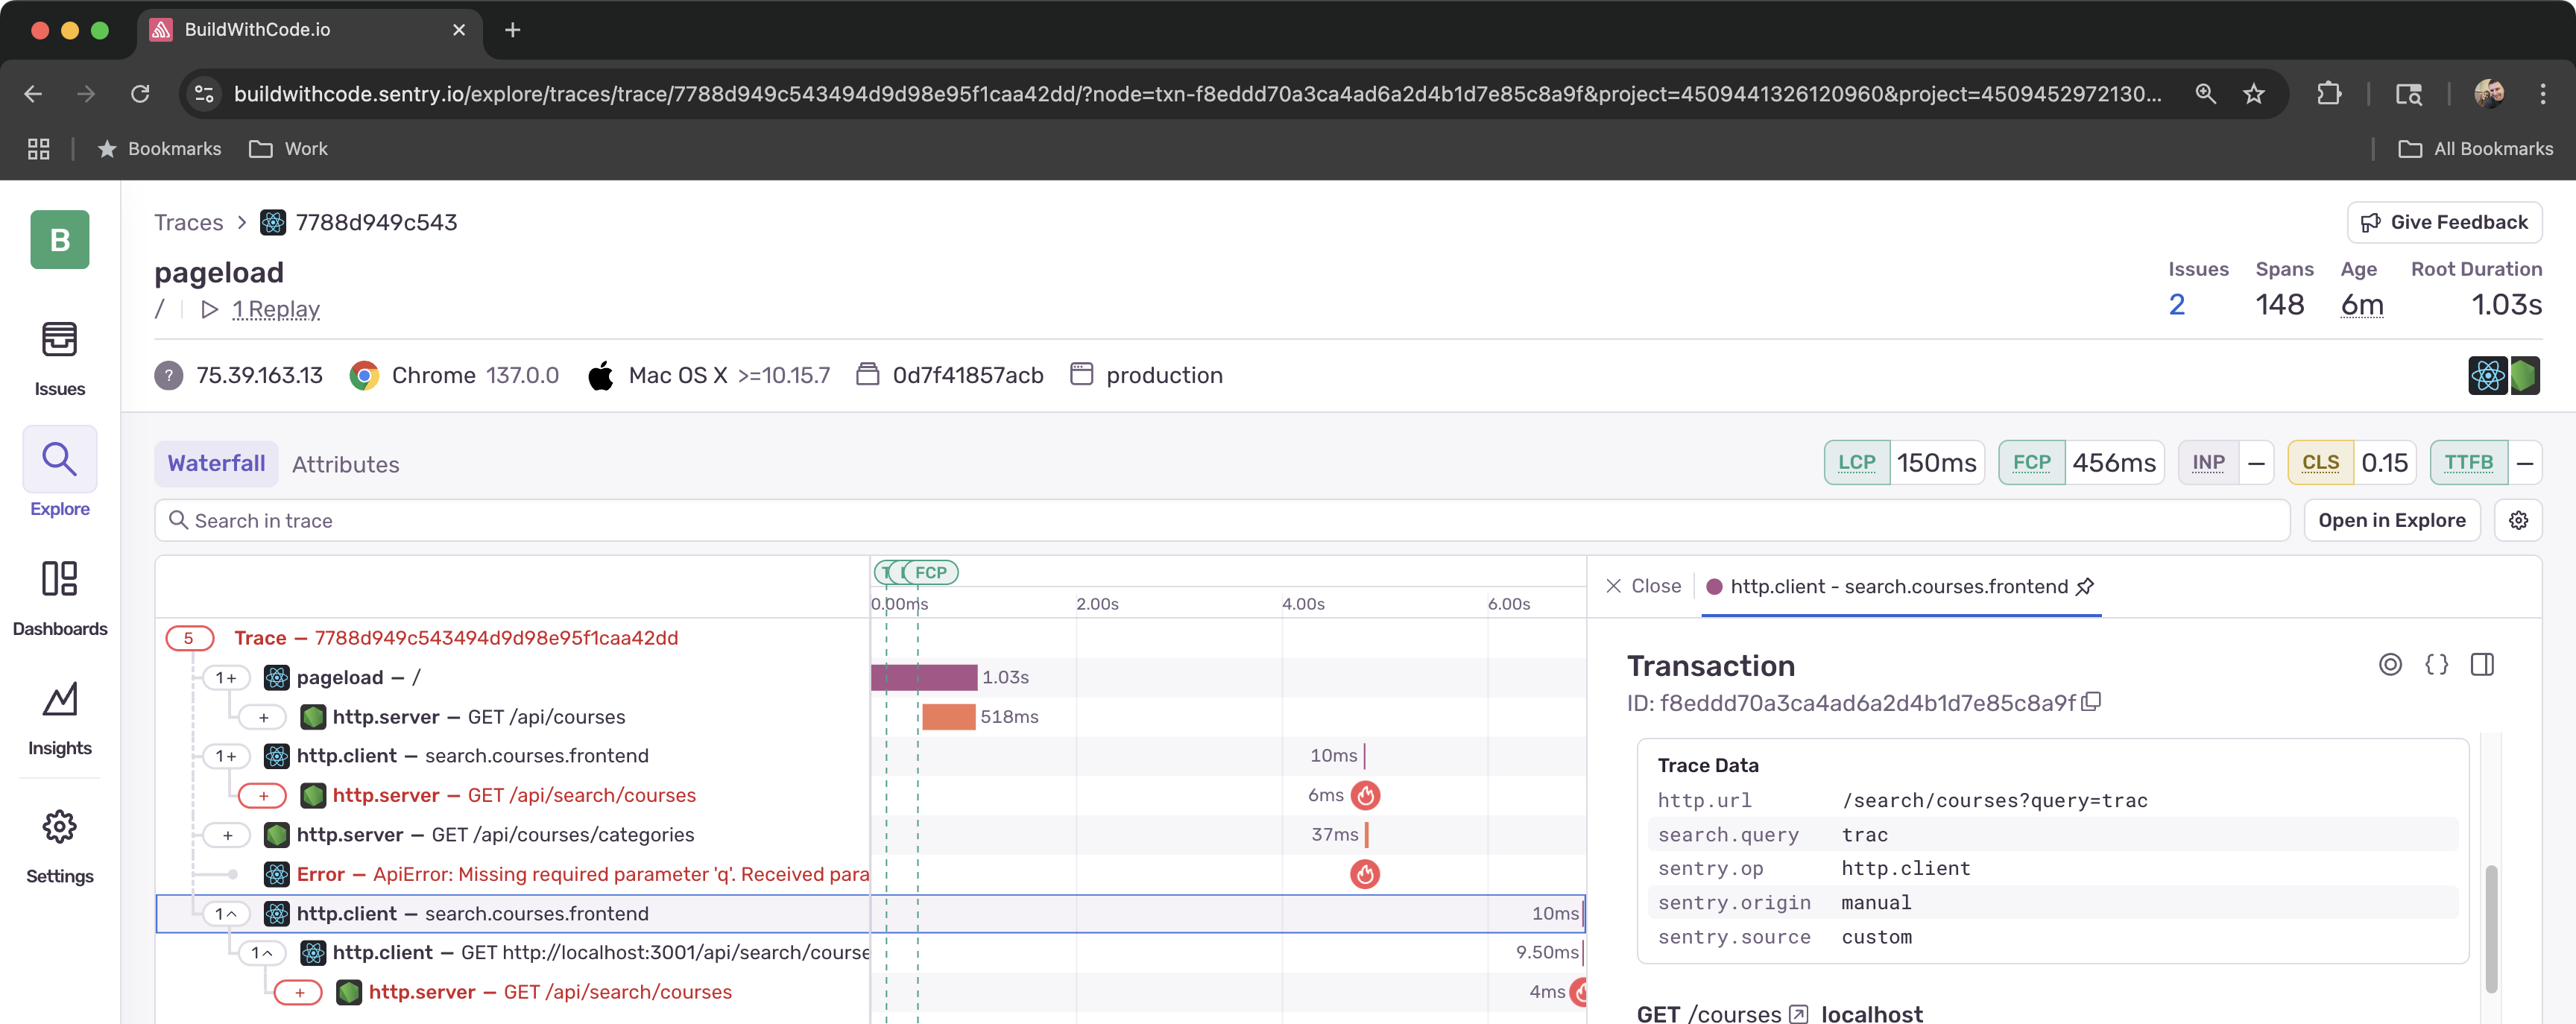The width and height of the screenshot is (2576, 1024).
Task: Click the JSON braces icon in Transaction panel
Action: (2437, 664)
